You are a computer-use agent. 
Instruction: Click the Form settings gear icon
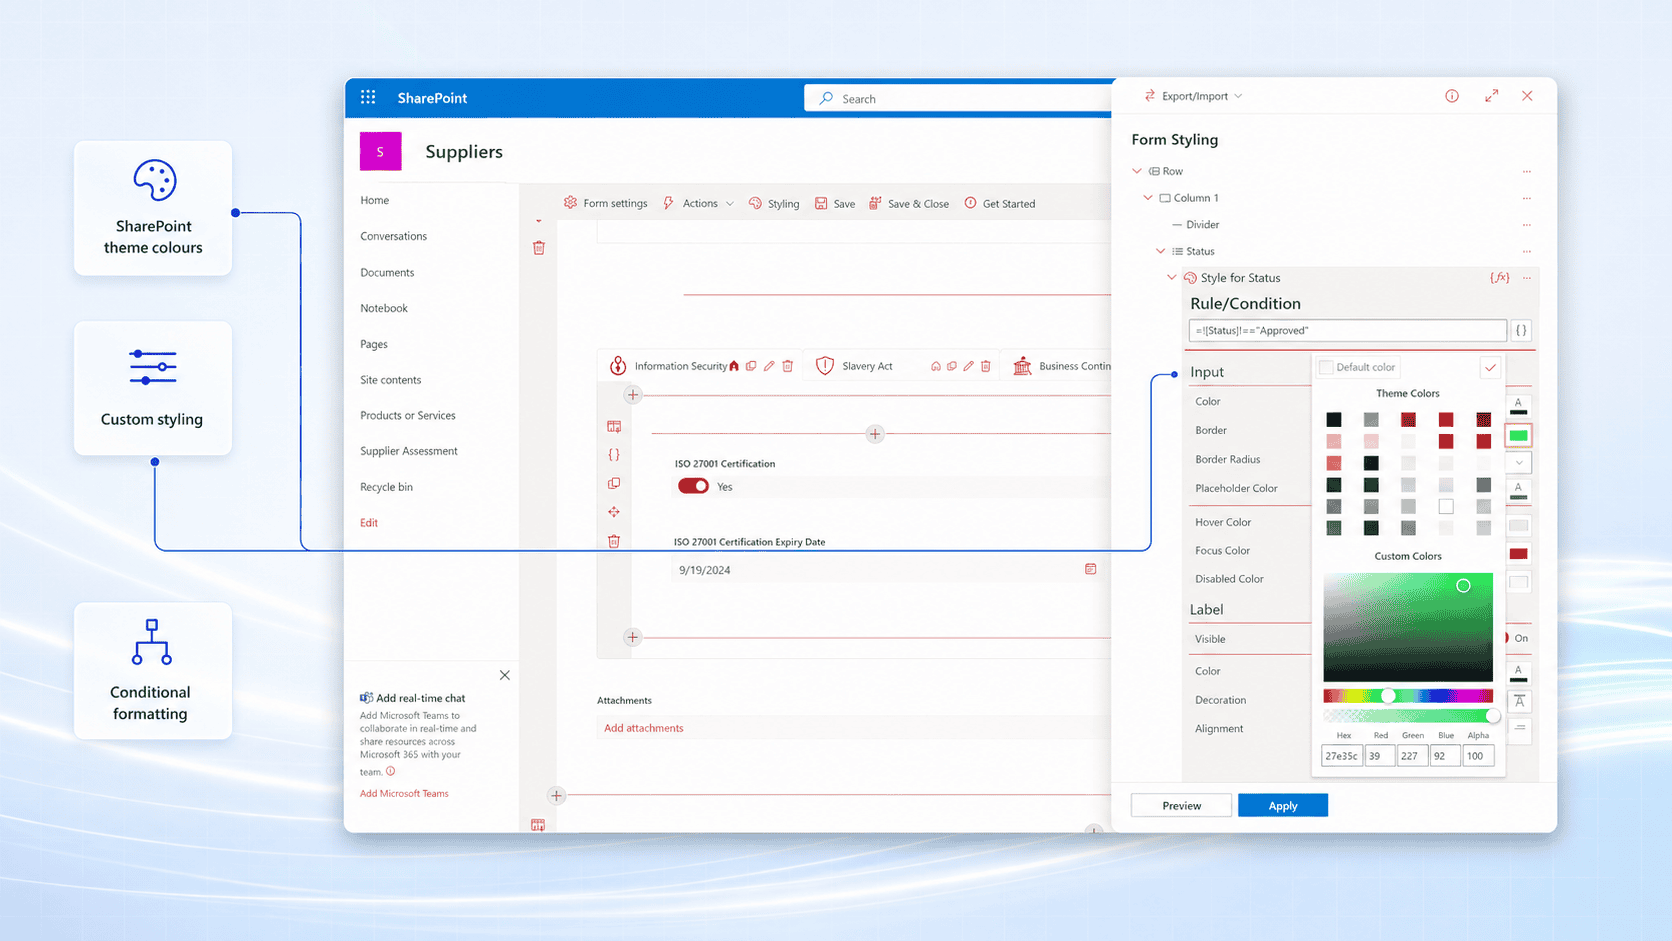point(570,203)
